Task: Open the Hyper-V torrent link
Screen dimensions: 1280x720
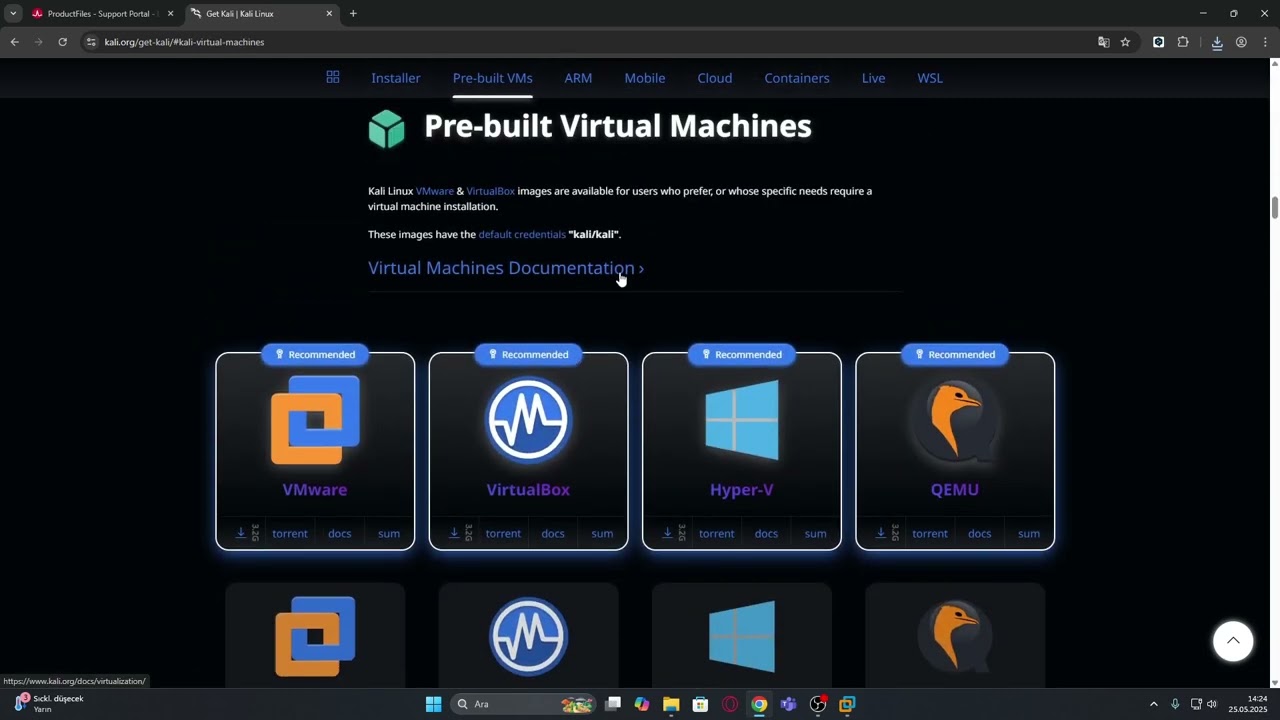Action: coord(716,533)
